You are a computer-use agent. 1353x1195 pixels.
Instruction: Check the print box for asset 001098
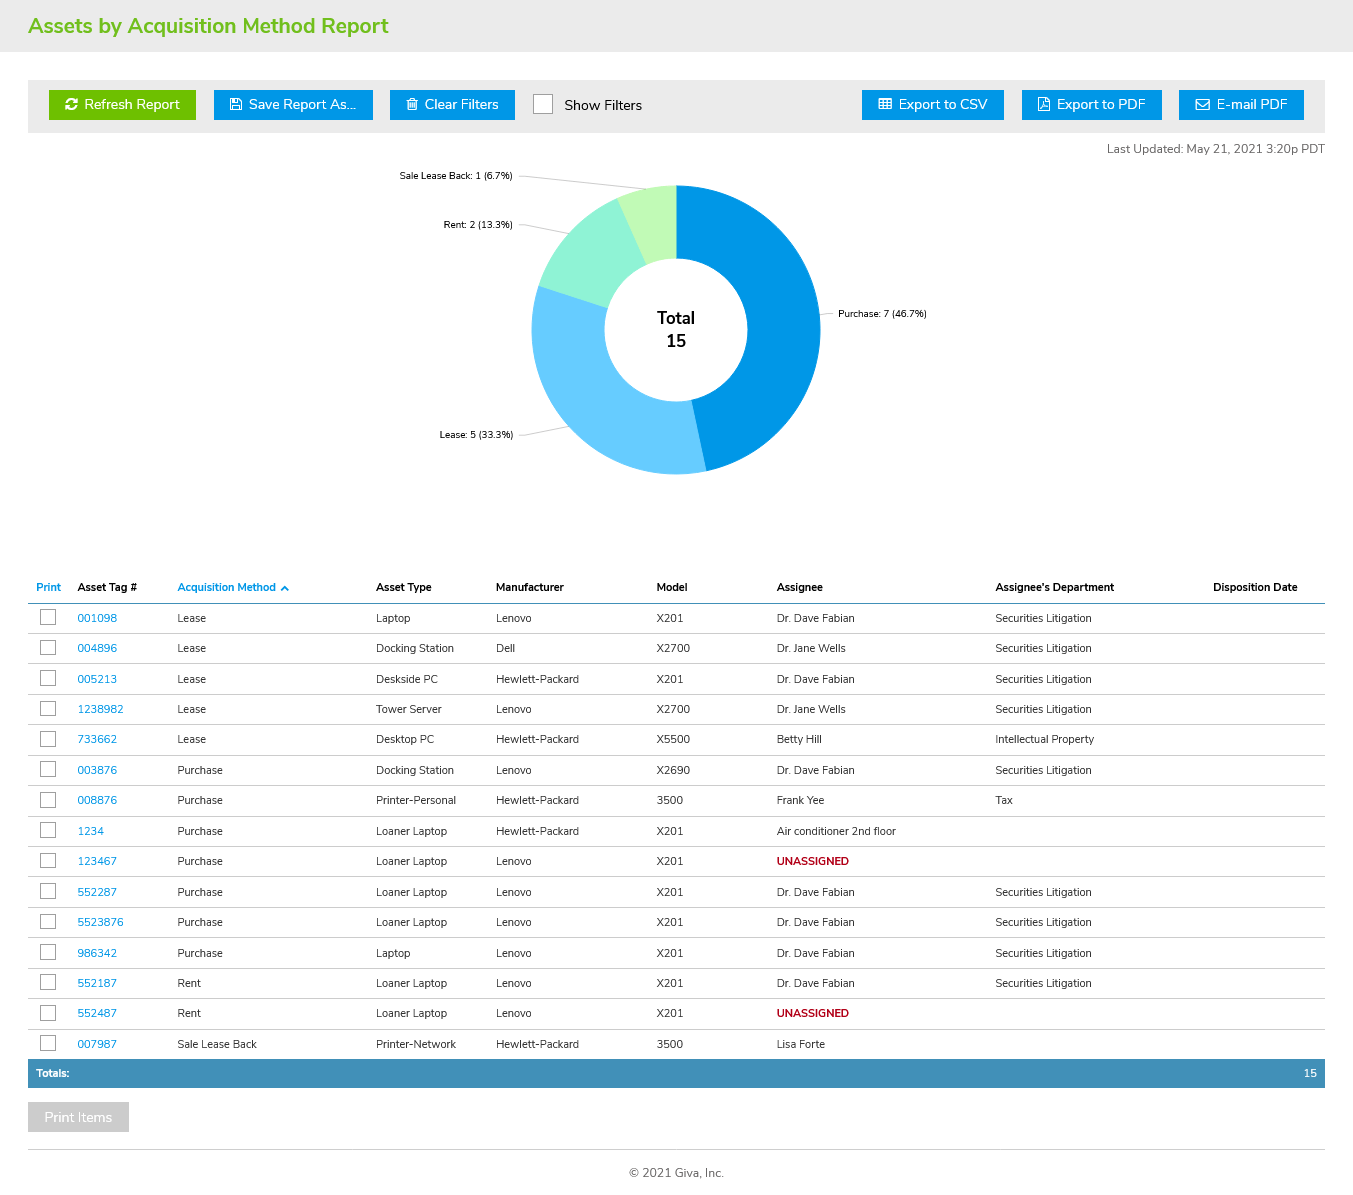pos(47,617)
